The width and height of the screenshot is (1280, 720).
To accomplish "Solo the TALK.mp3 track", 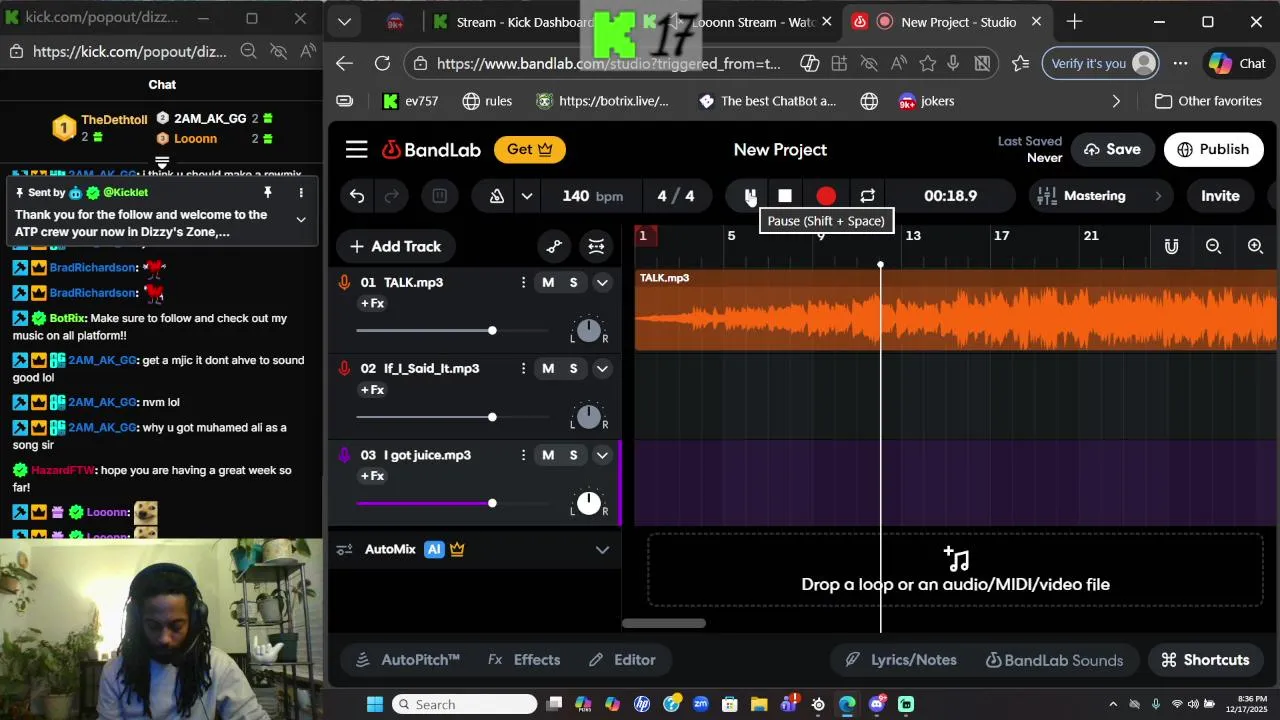I will (x=573, y=282).
